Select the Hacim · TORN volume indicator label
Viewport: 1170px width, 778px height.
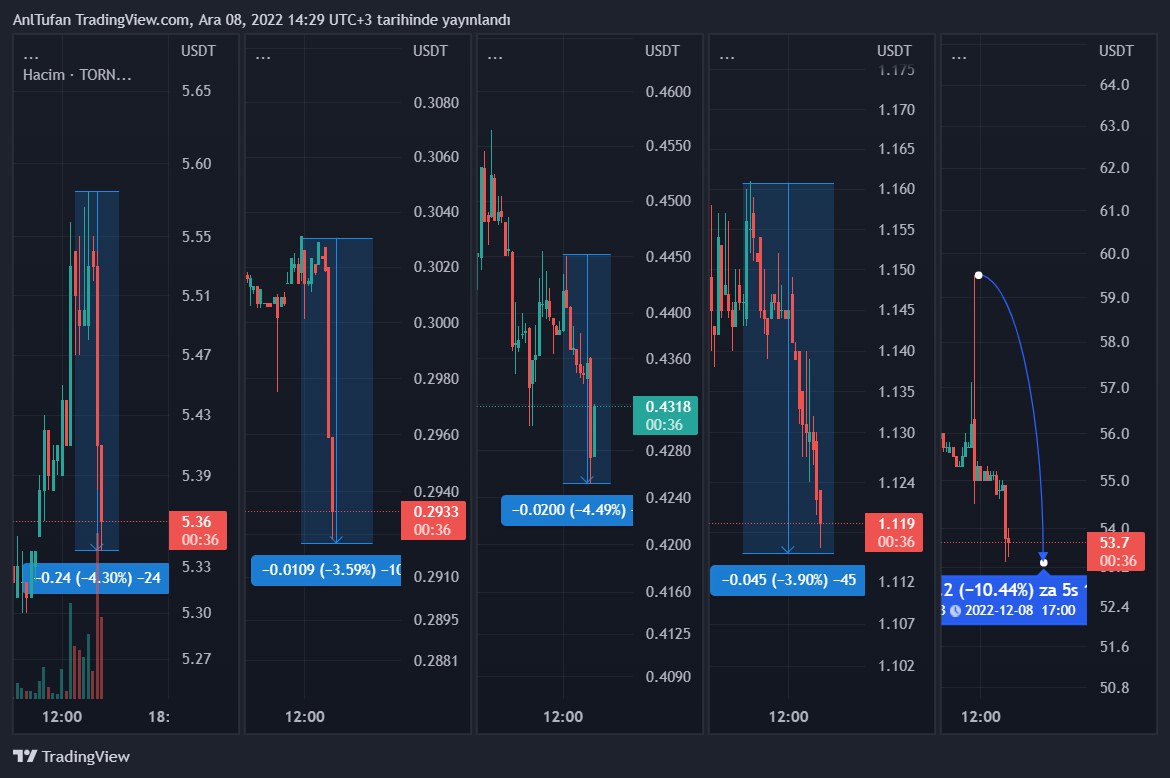(77, 75)
